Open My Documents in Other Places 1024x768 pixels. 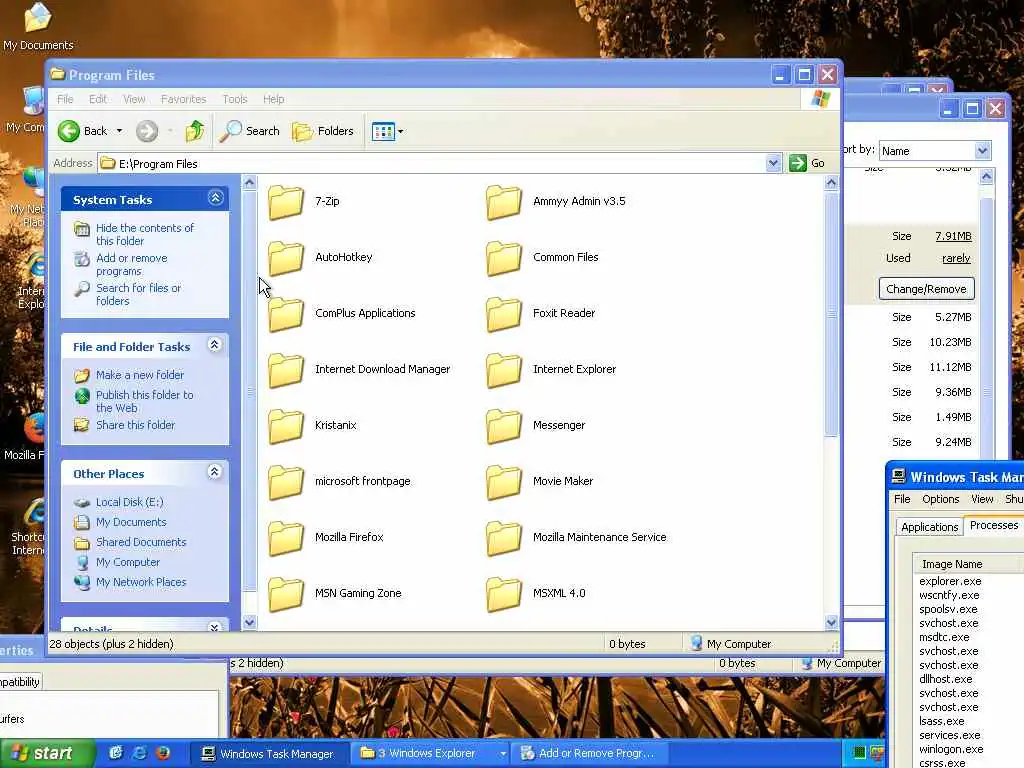coord(131,522)
